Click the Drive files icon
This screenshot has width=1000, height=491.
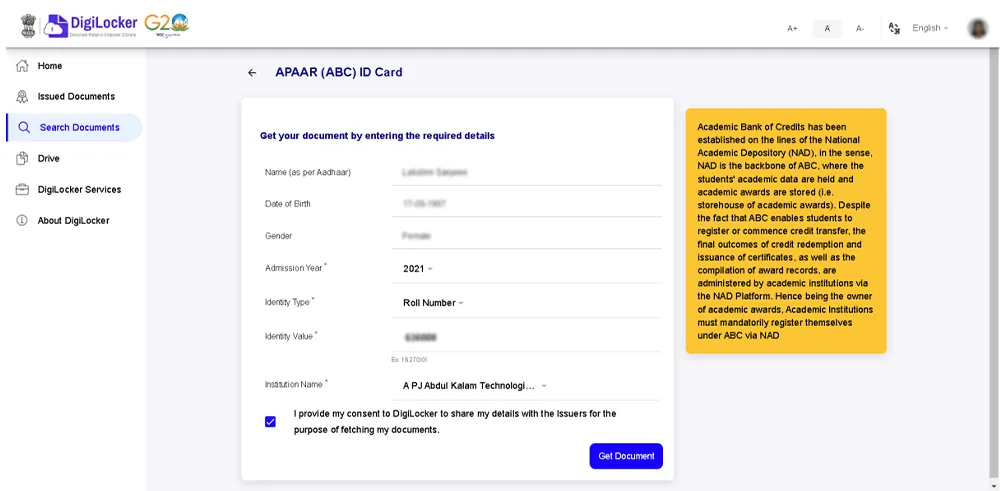pyautogui.click(x=22, y=158)
